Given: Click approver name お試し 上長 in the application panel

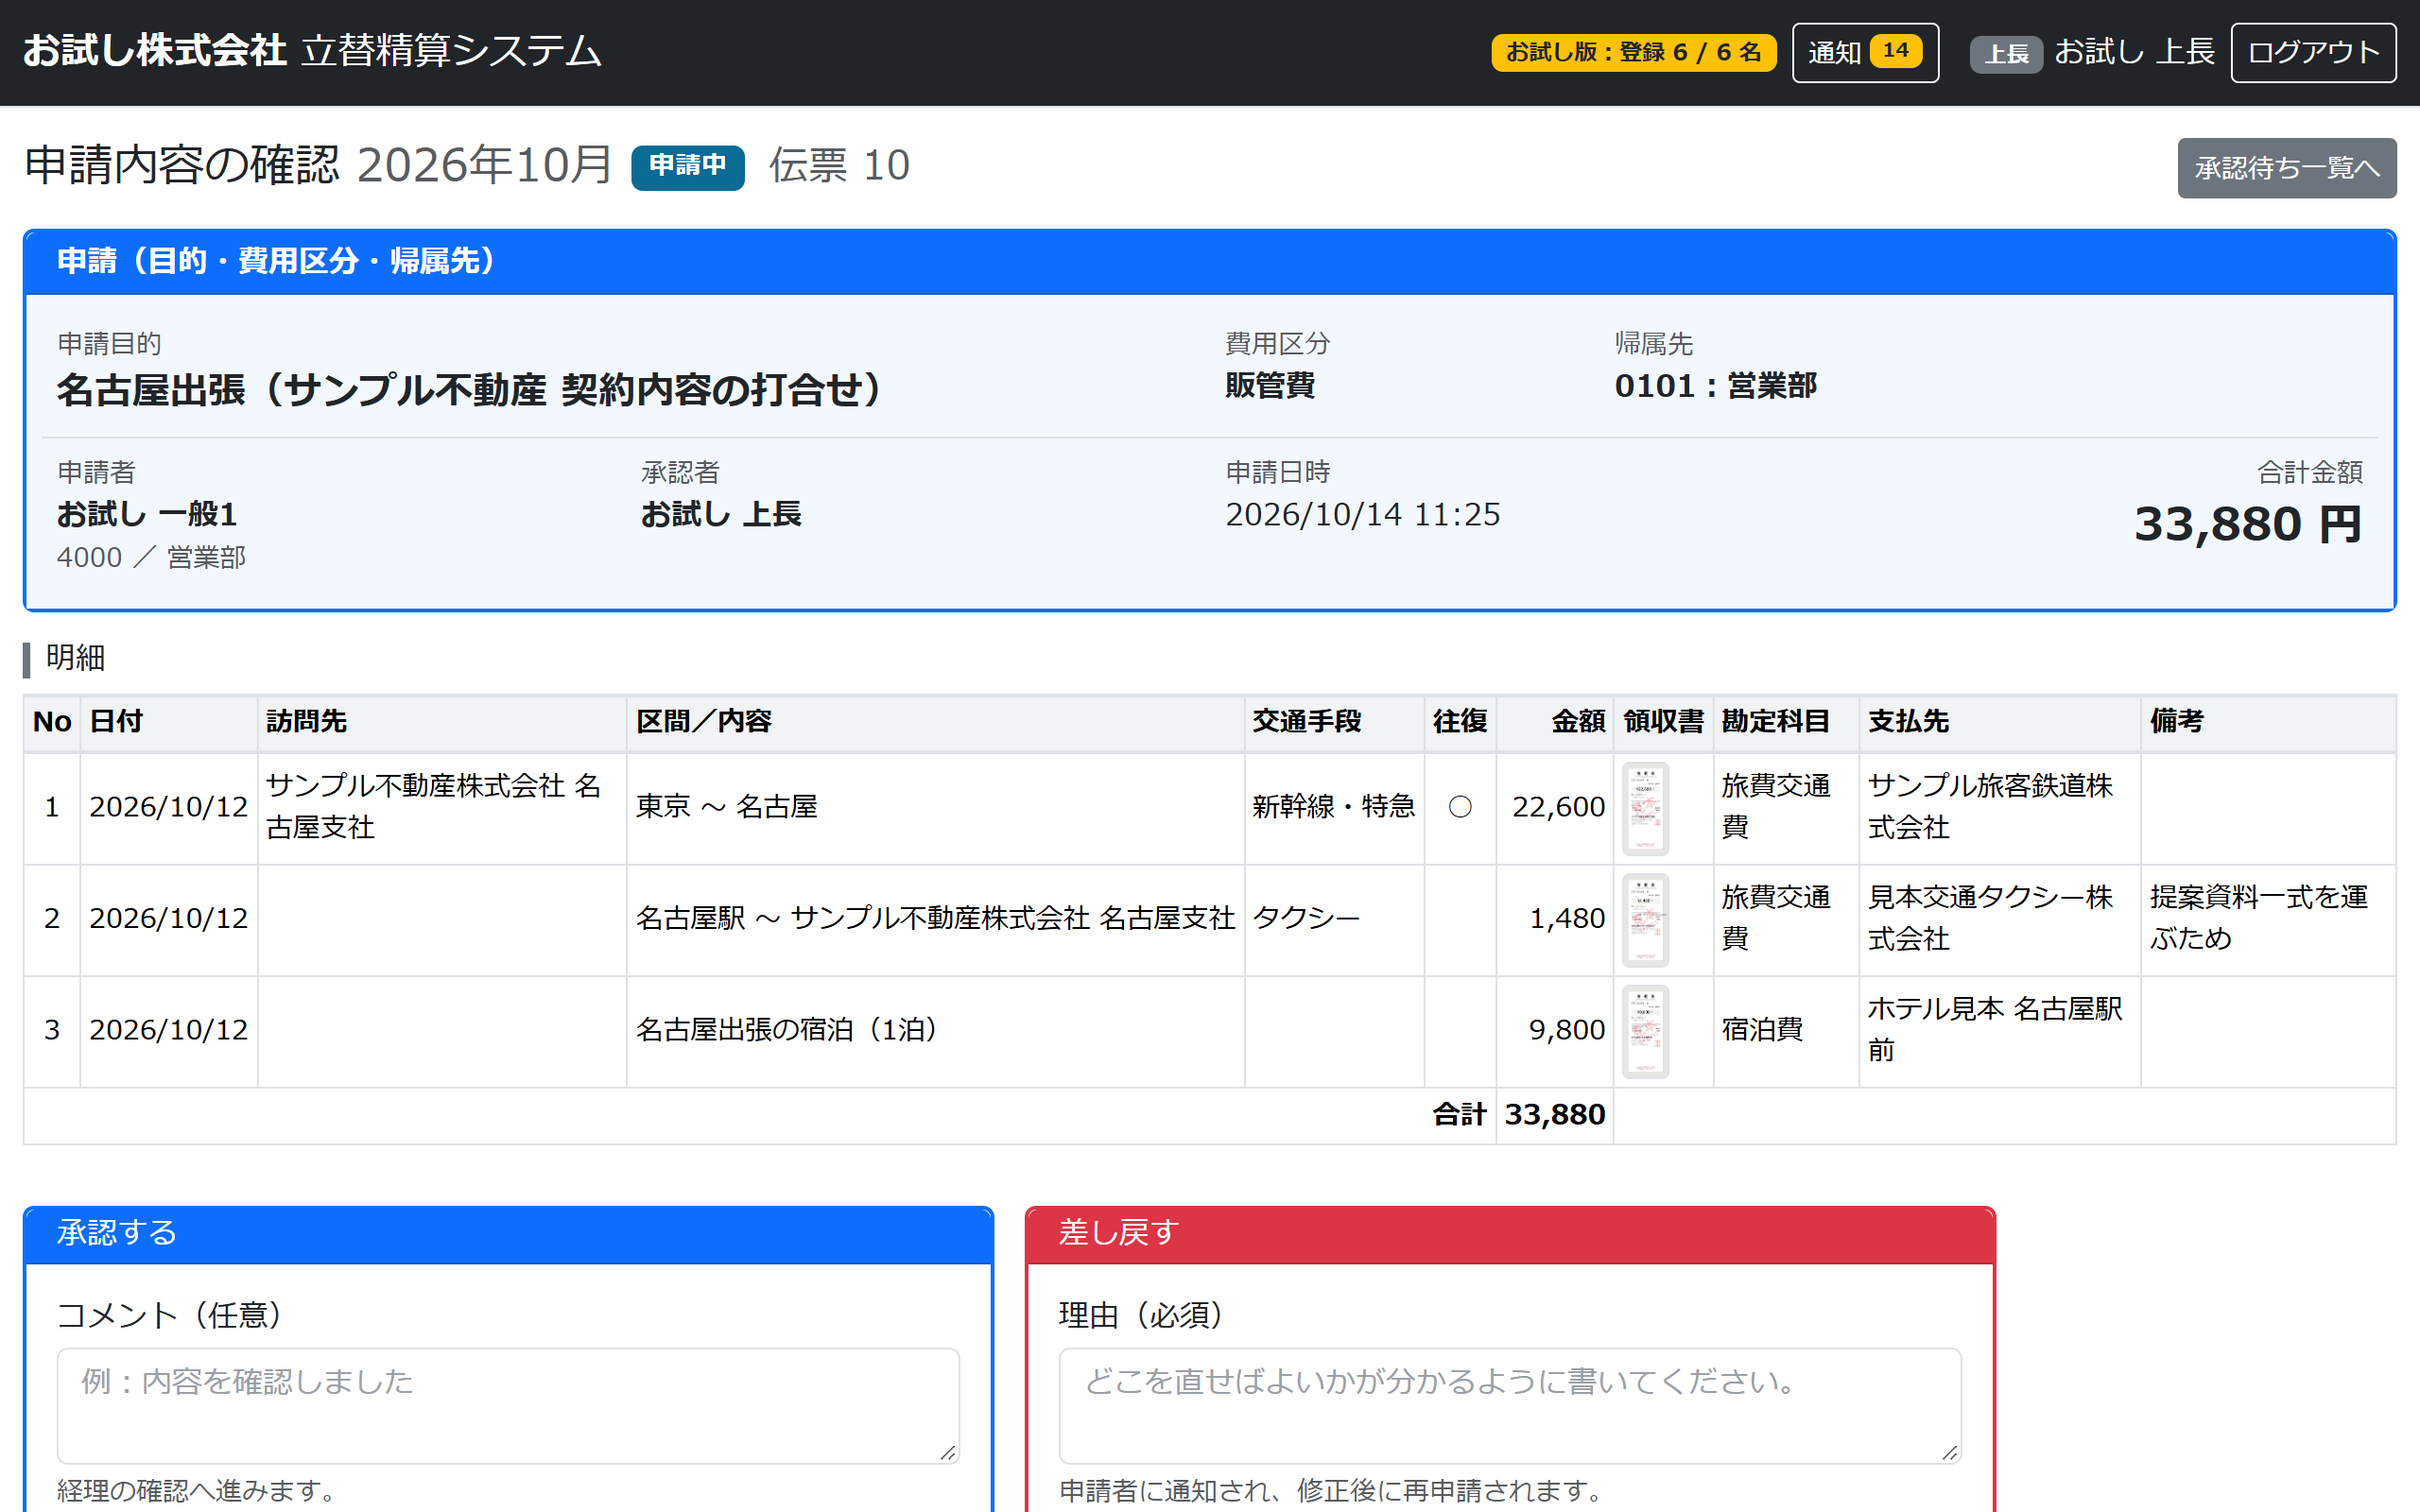Looking at the screenshot, I should (x=721, y=514).
